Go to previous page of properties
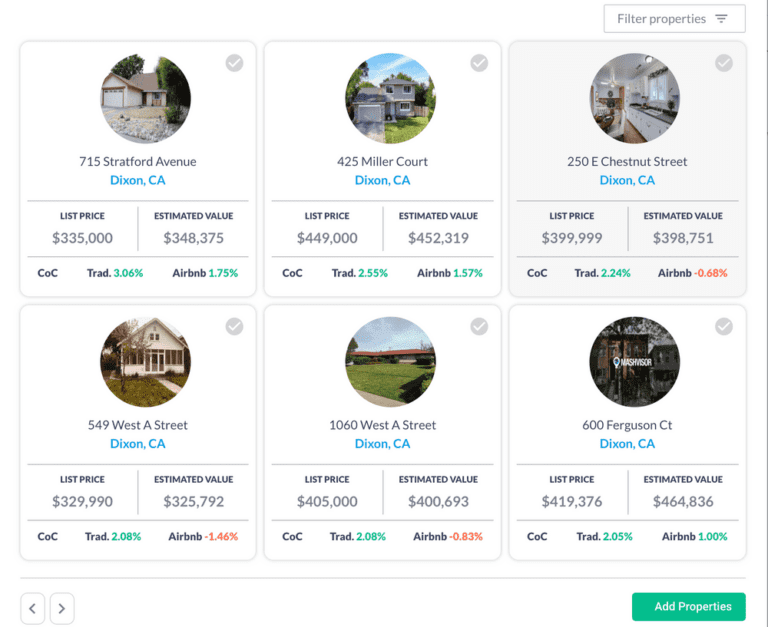 click(33, 607)
